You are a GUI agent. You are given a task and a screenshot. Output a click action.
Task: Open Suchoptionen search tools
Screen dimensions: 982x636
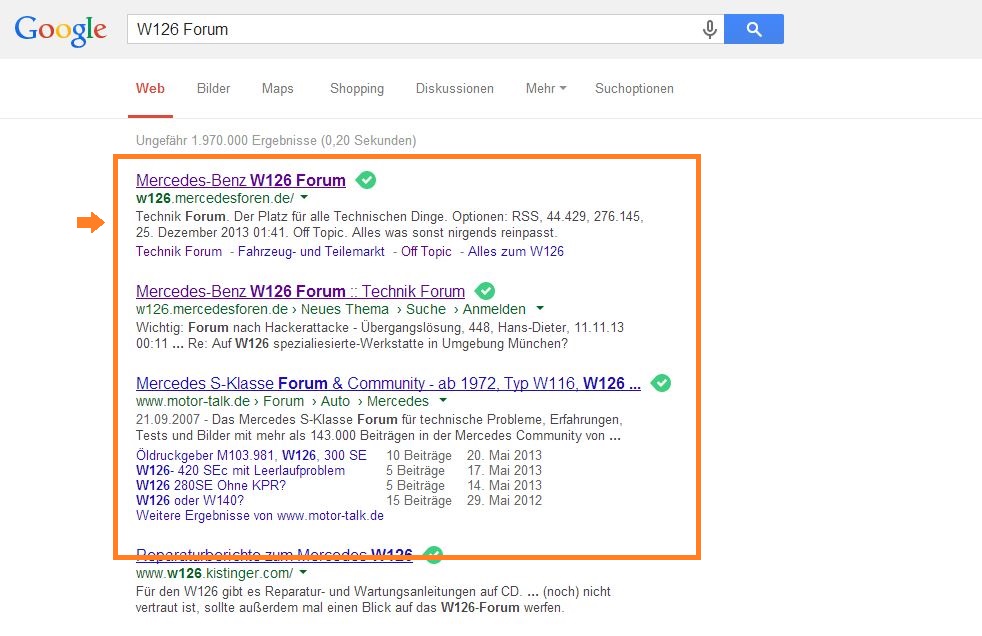tap(634, 88)
